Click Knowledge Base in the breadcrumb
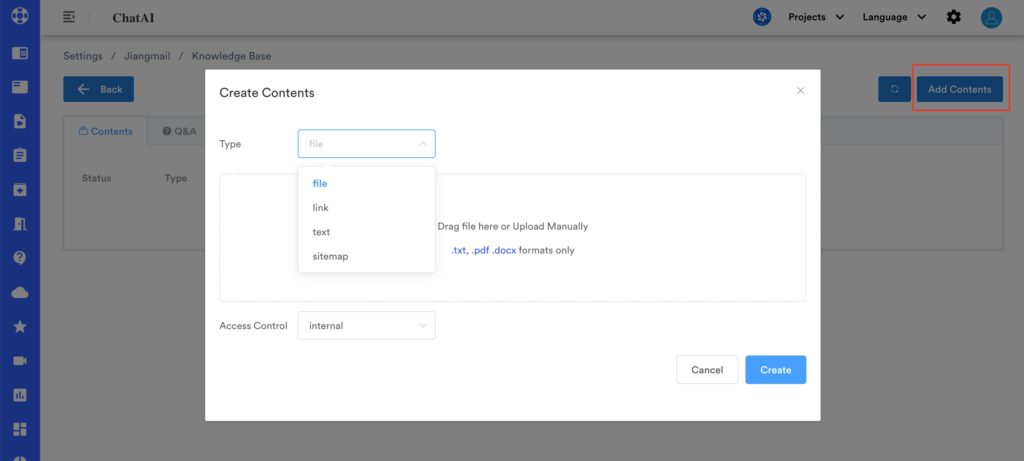 coord(231,56)
